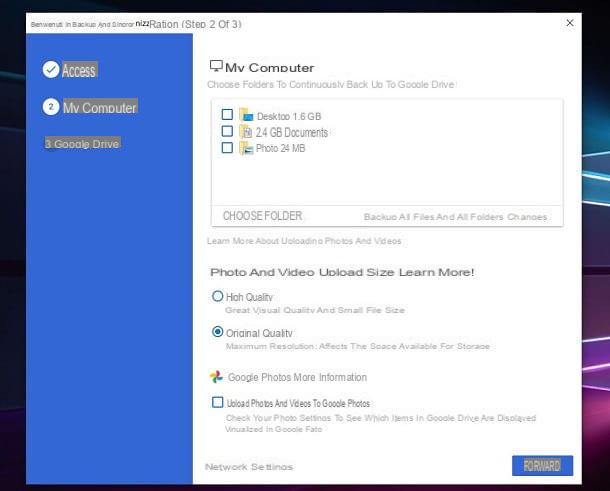Image resolution: width=610 pixels, height=491 pixels.
Task: Check the Desktop 1.6 GB checkbox
Action: (x=227, y=114)
